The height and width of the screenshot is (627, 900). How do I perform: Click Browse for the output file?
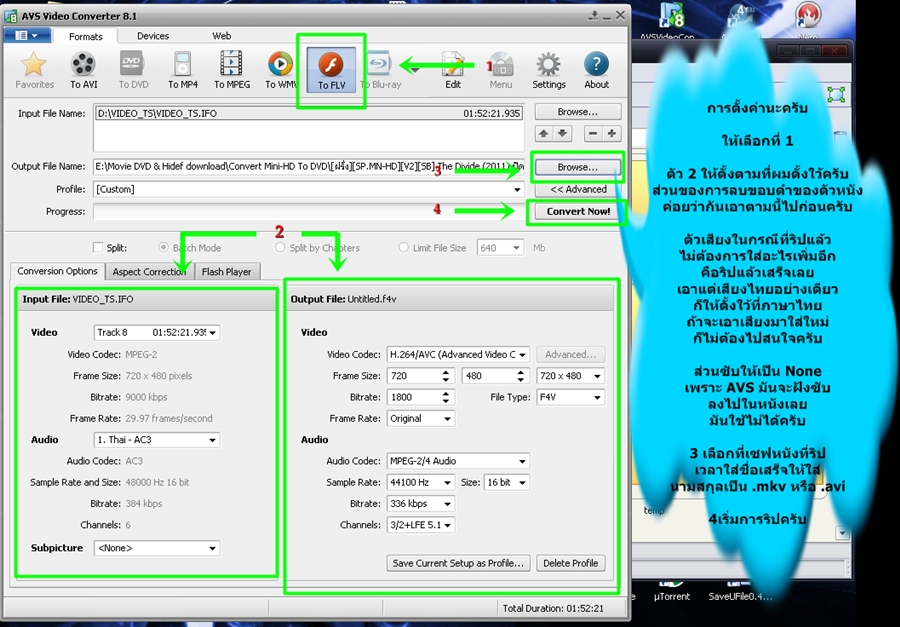click(578, 167)
